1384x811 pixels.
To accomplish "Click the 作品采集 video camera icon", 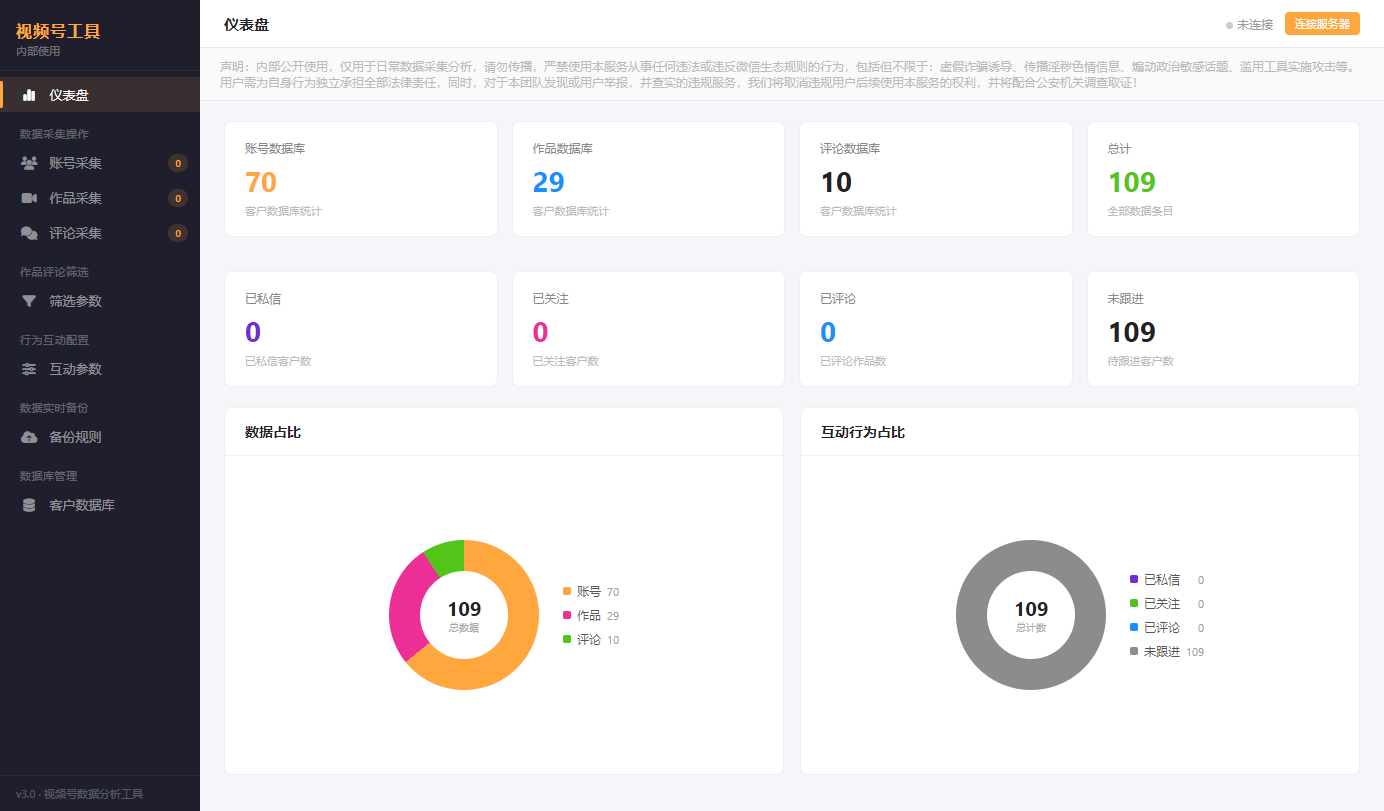I will tap(29, 198).
